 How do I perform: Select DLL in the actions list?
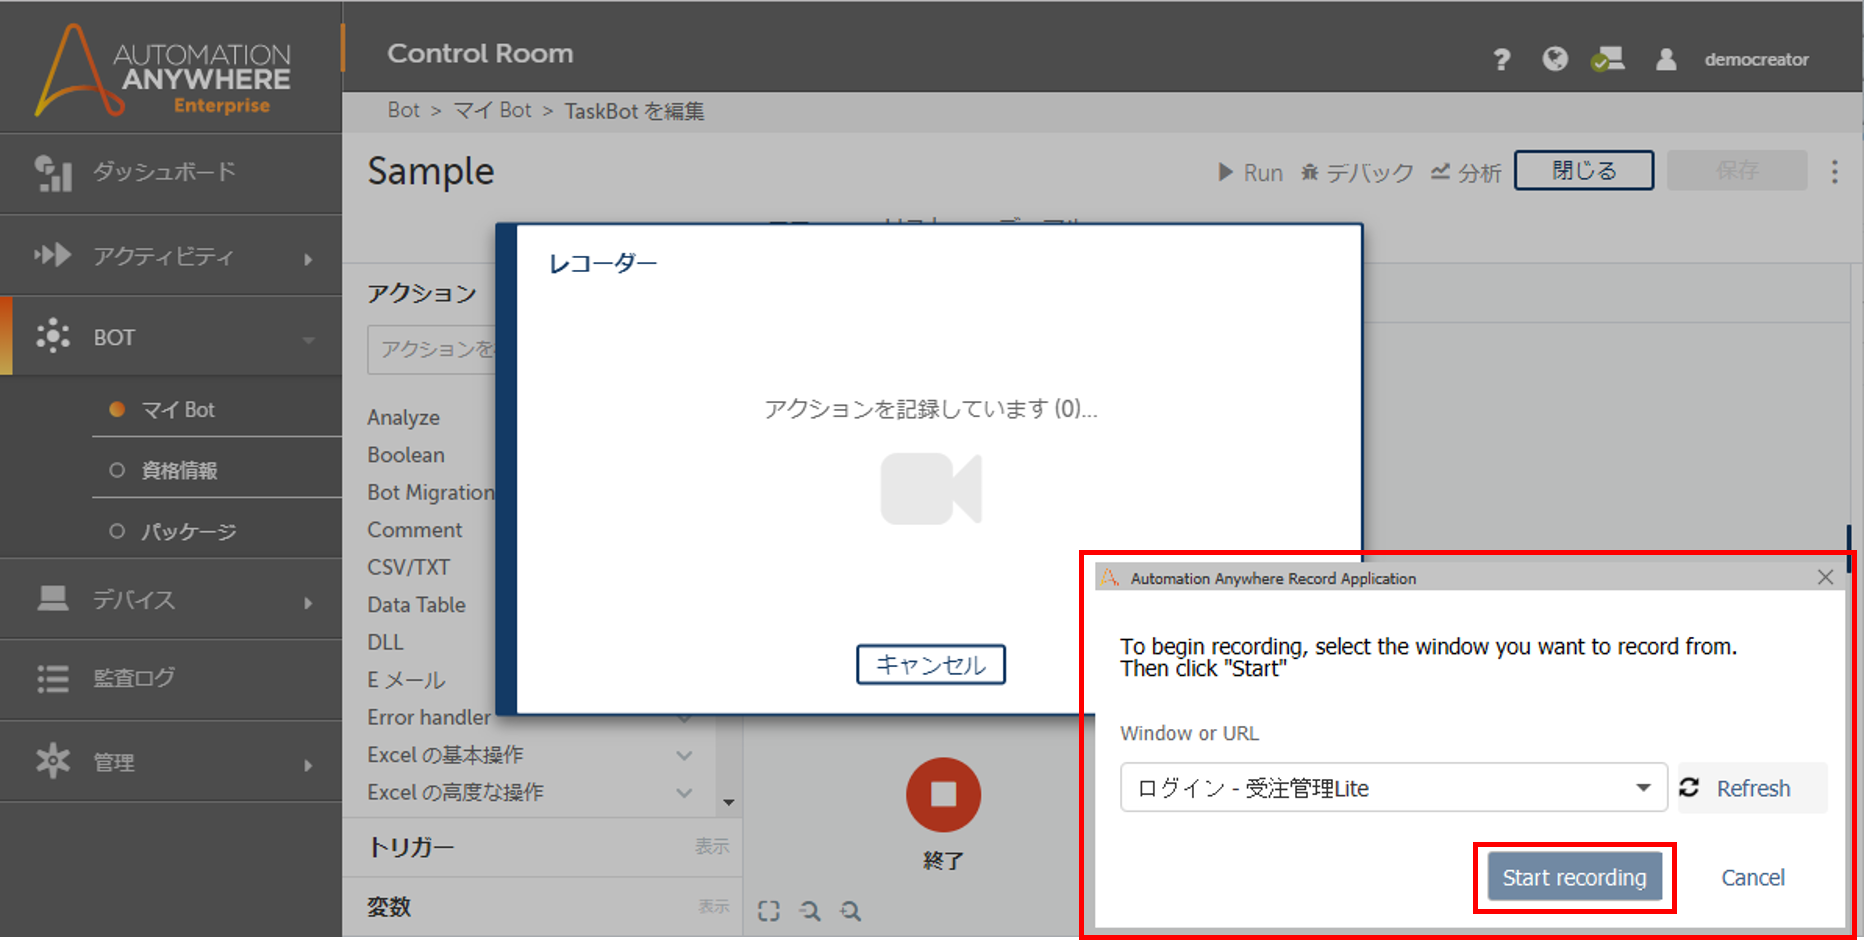click(385, 643)
